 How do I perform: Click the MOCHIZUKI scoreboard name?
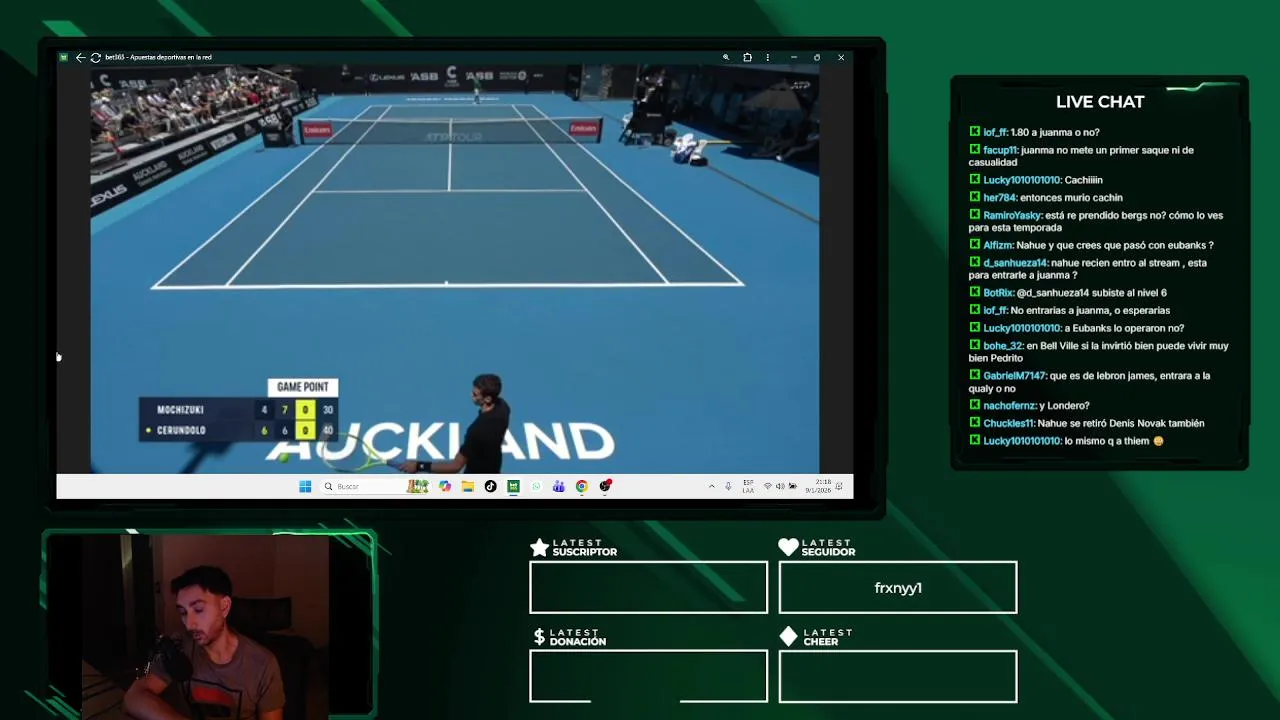pyautogui.click(x=180, y=410)
